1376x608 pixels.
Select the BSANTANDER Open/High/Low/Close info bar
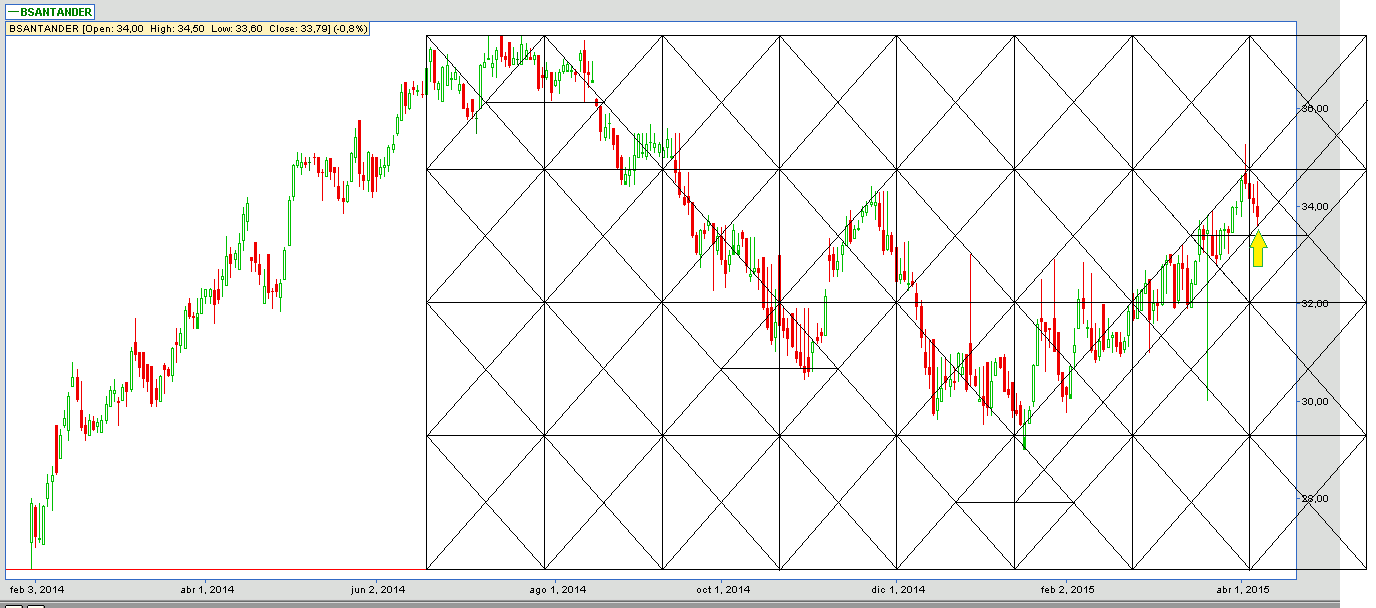tap(188, 29)
